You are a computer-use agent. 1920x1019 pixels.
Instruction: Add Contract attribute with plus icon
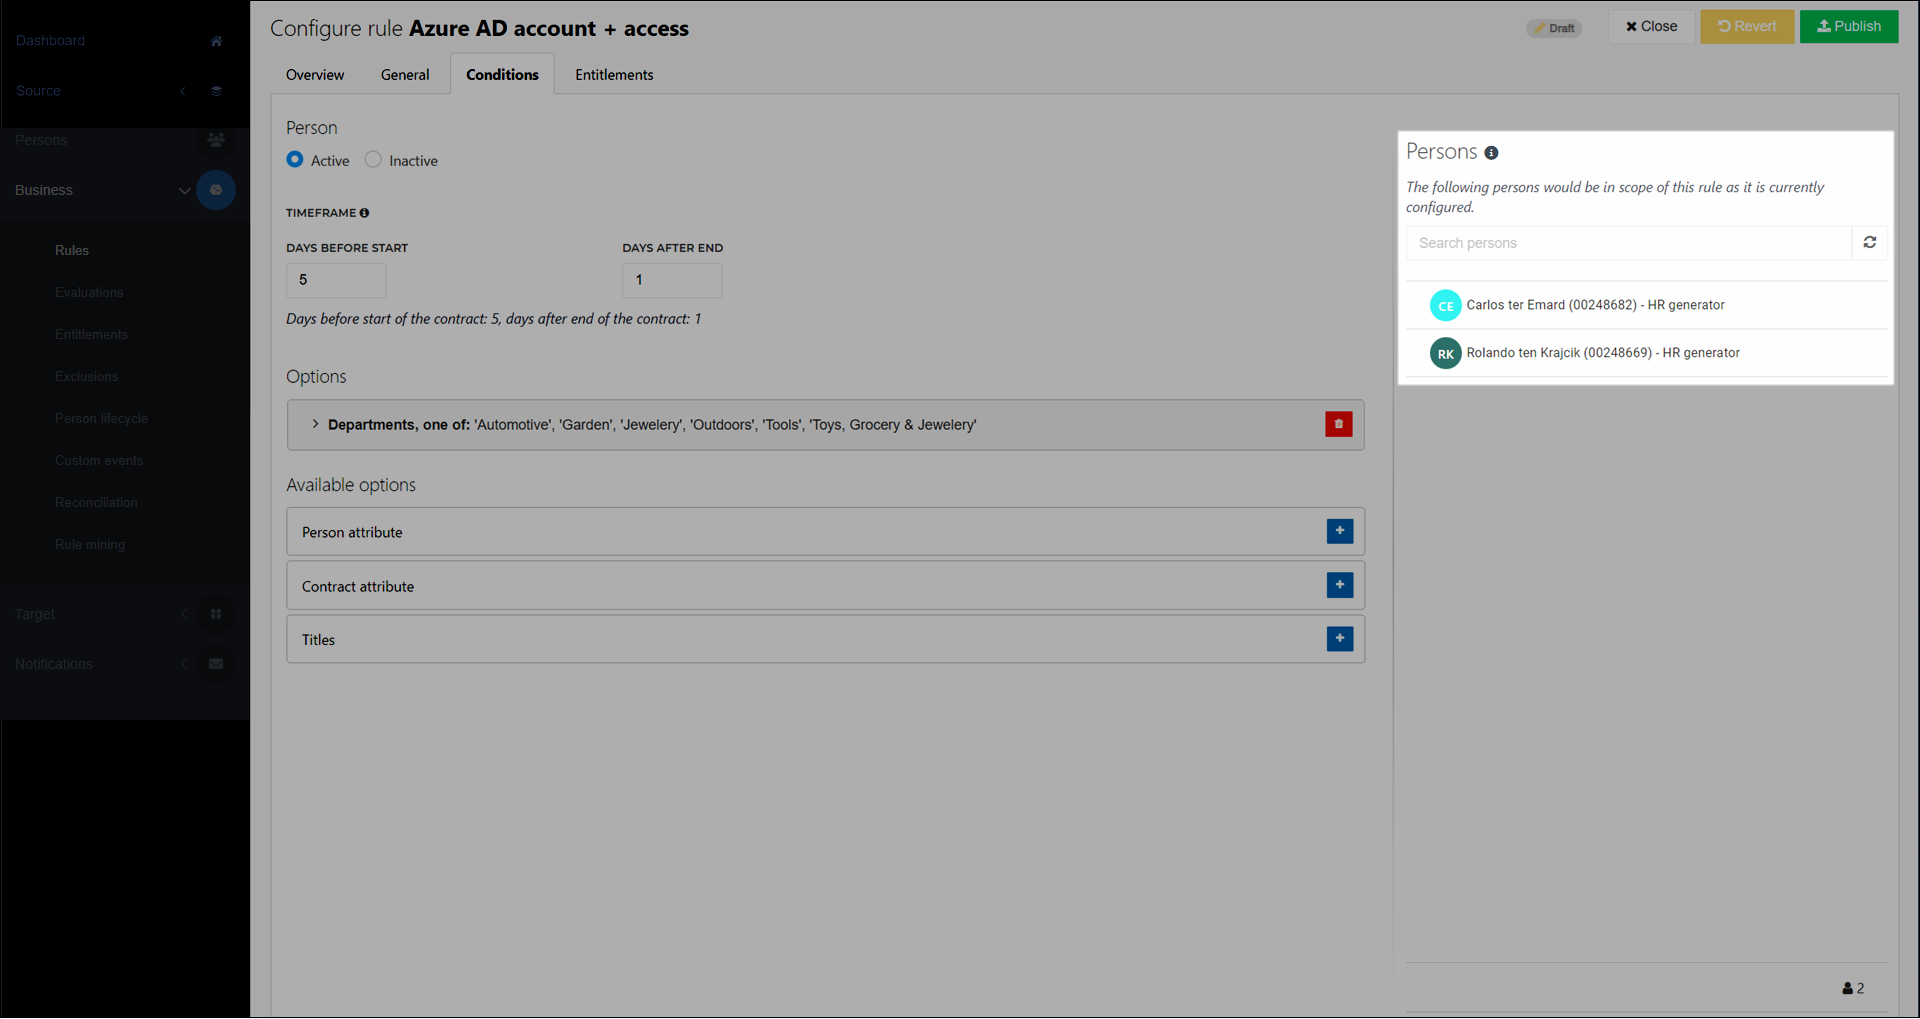point(1340,585)
